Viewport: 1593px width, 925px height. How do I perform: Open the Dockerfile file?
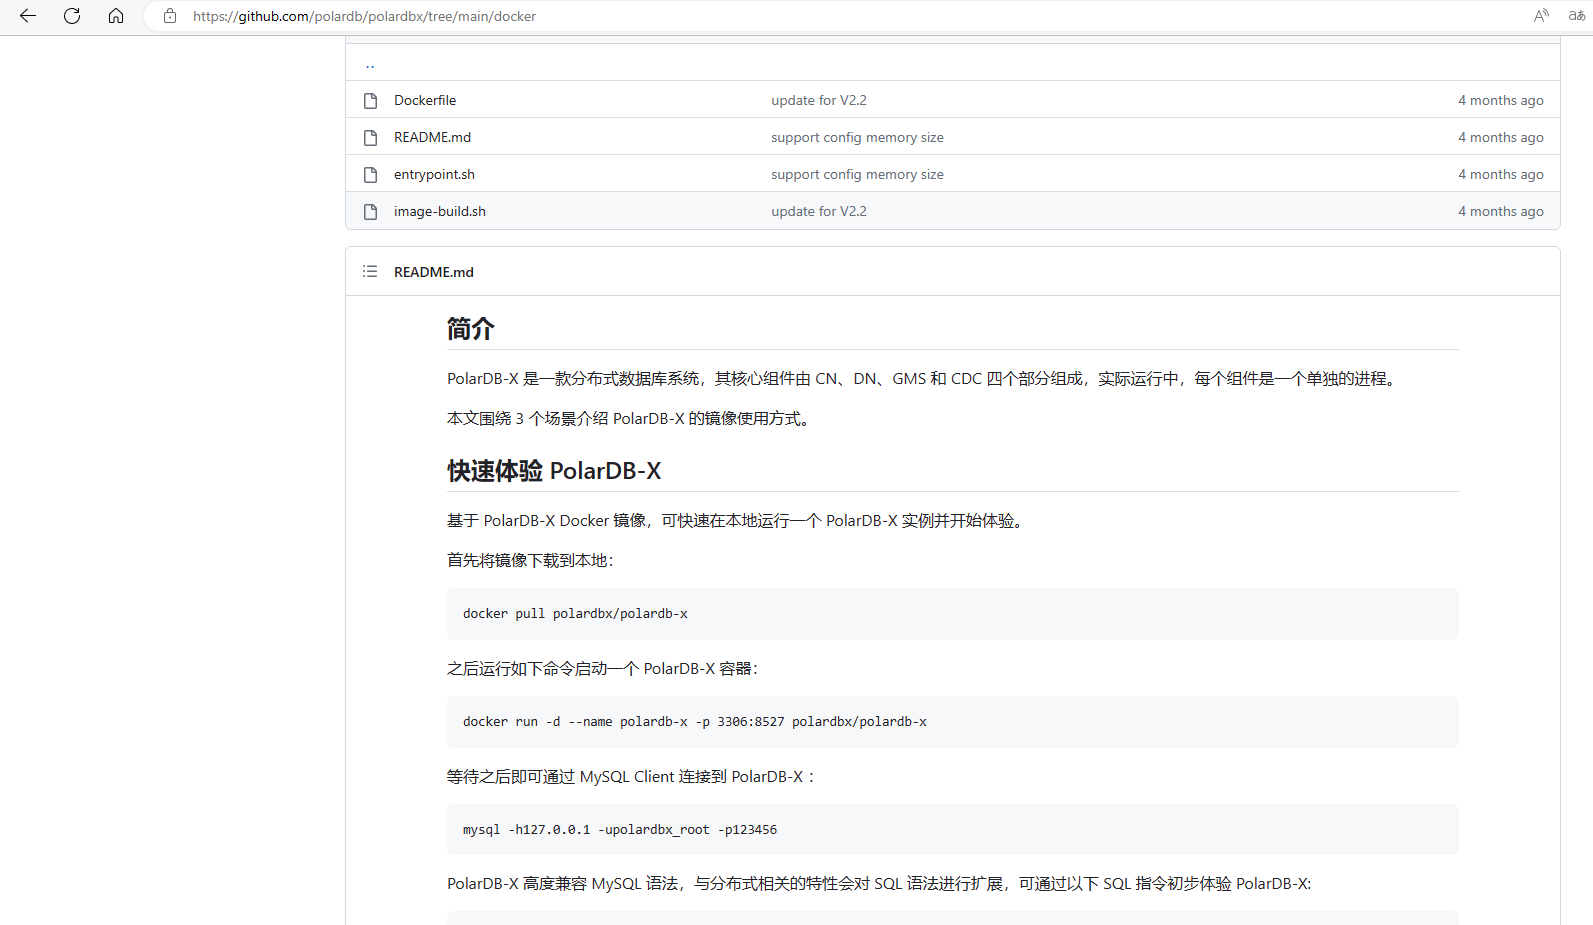425,100
